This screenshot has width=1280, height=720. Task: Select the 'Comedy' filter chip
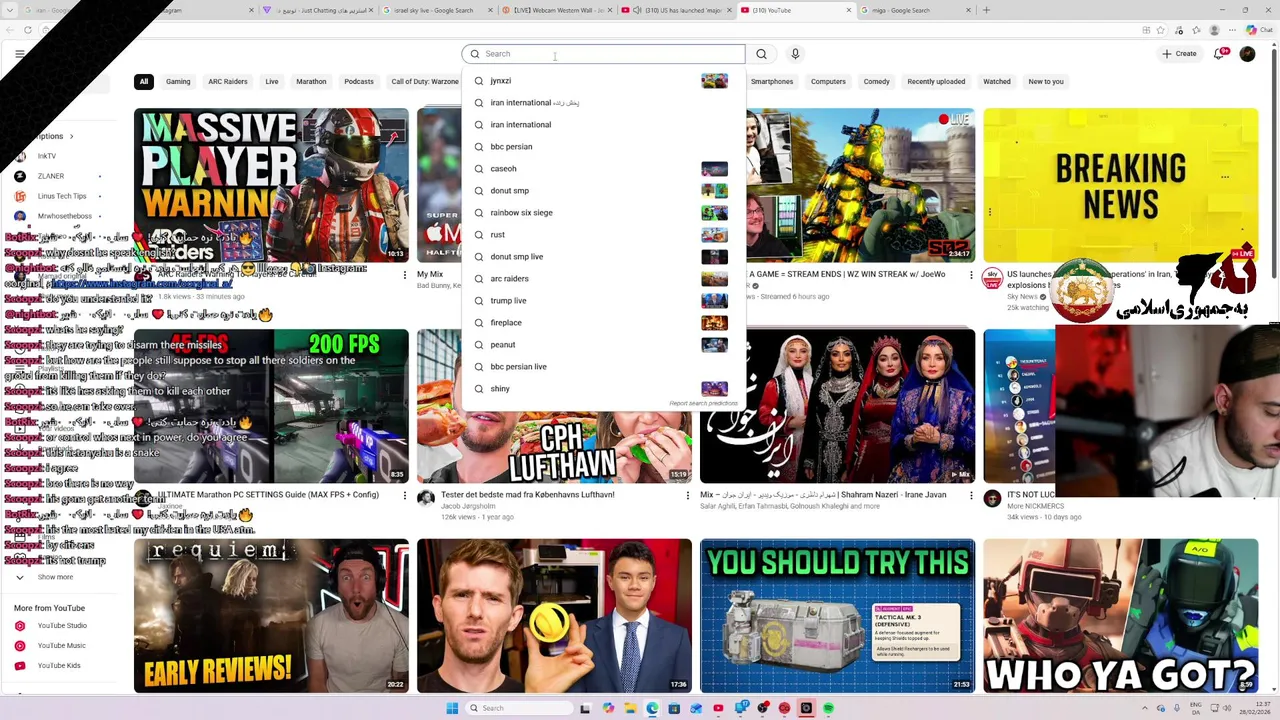tap(877, 82)
